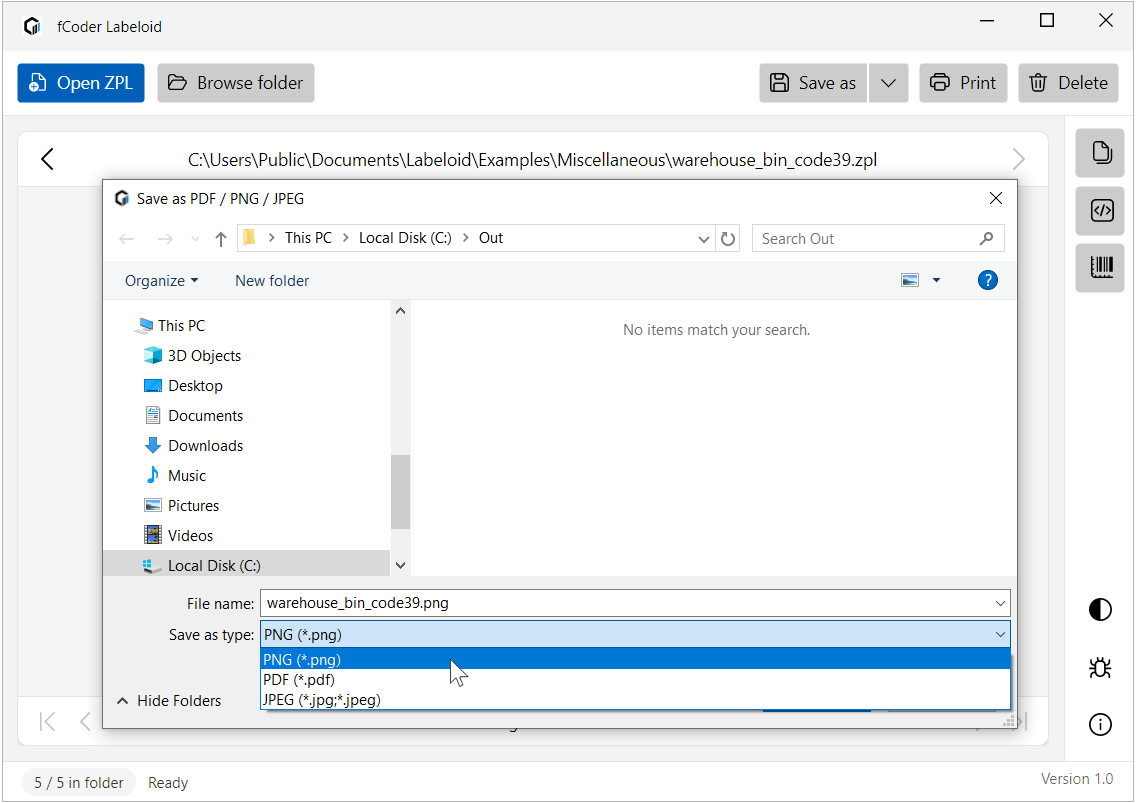Choose JPEG (*.jpg;*.jpeg) from type list
Viewport: 1136px width, 803px height.
[x=635, y=700]
